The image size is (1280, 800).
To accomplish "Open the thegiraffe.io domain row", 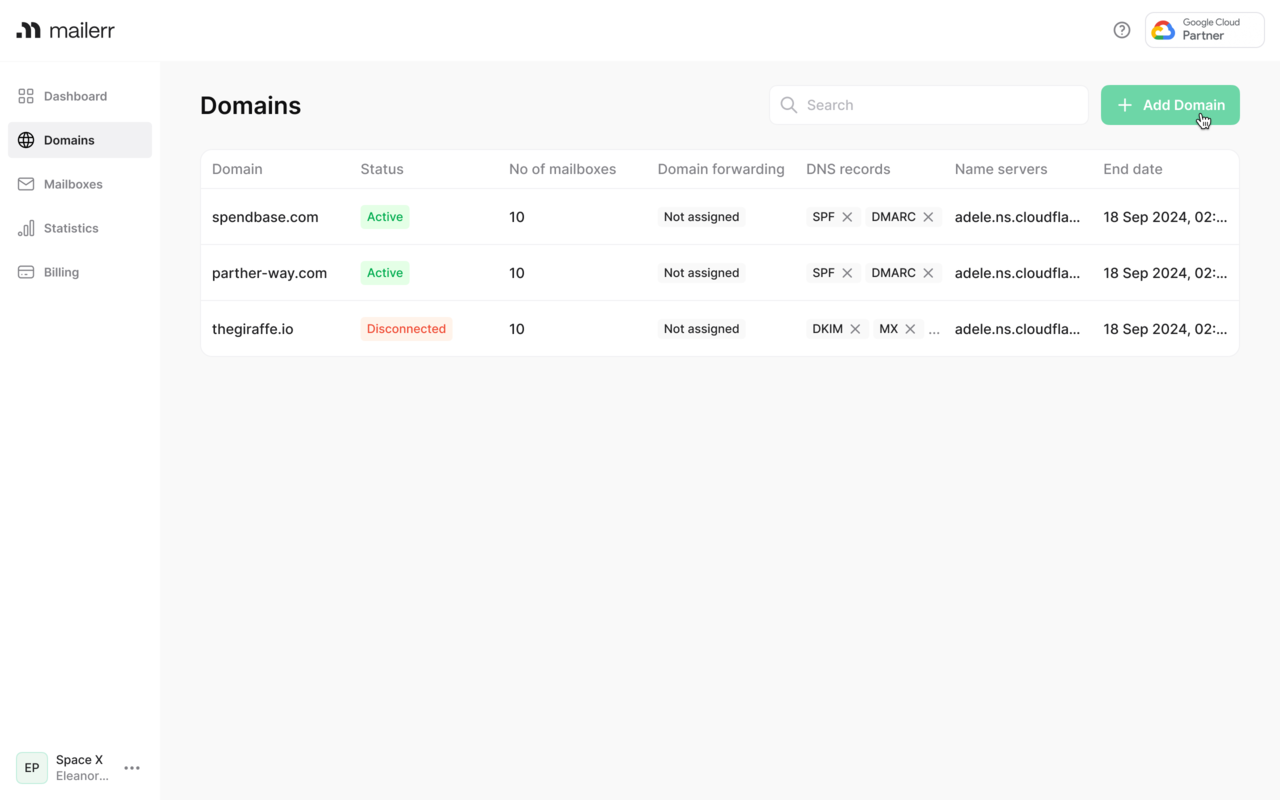I will [x=253, y=329].
